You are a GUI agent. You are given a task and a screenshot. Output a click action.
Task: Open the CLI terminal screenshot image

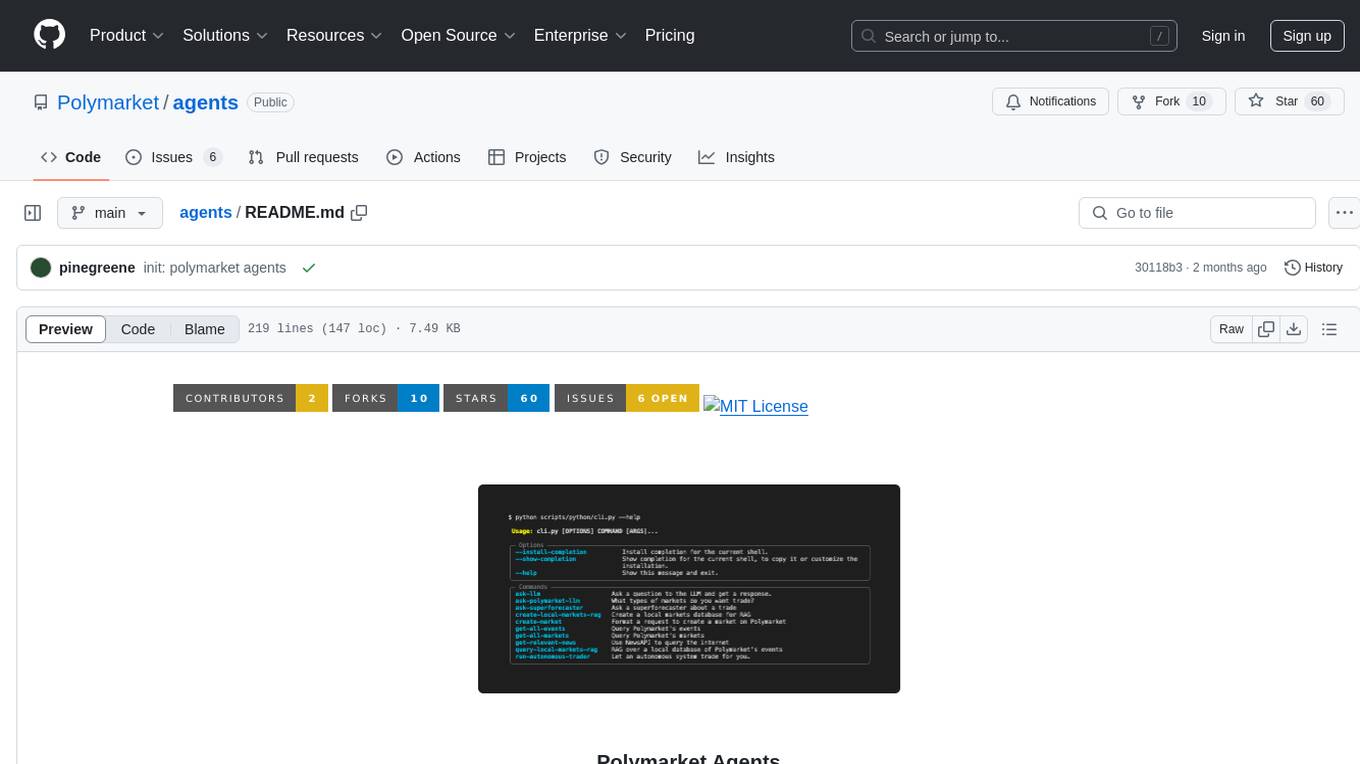pos(689,589)
